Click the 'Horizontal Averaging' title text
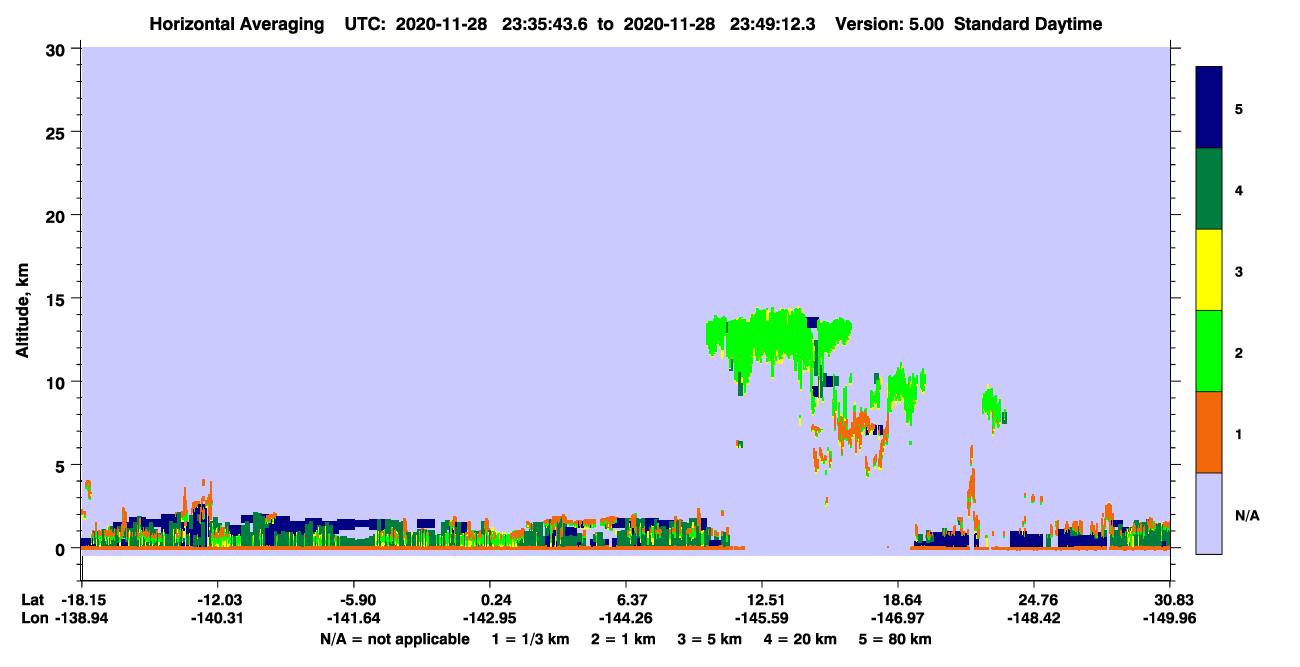The height and width of the screenshot is (667, 1300). coord(236,24)
